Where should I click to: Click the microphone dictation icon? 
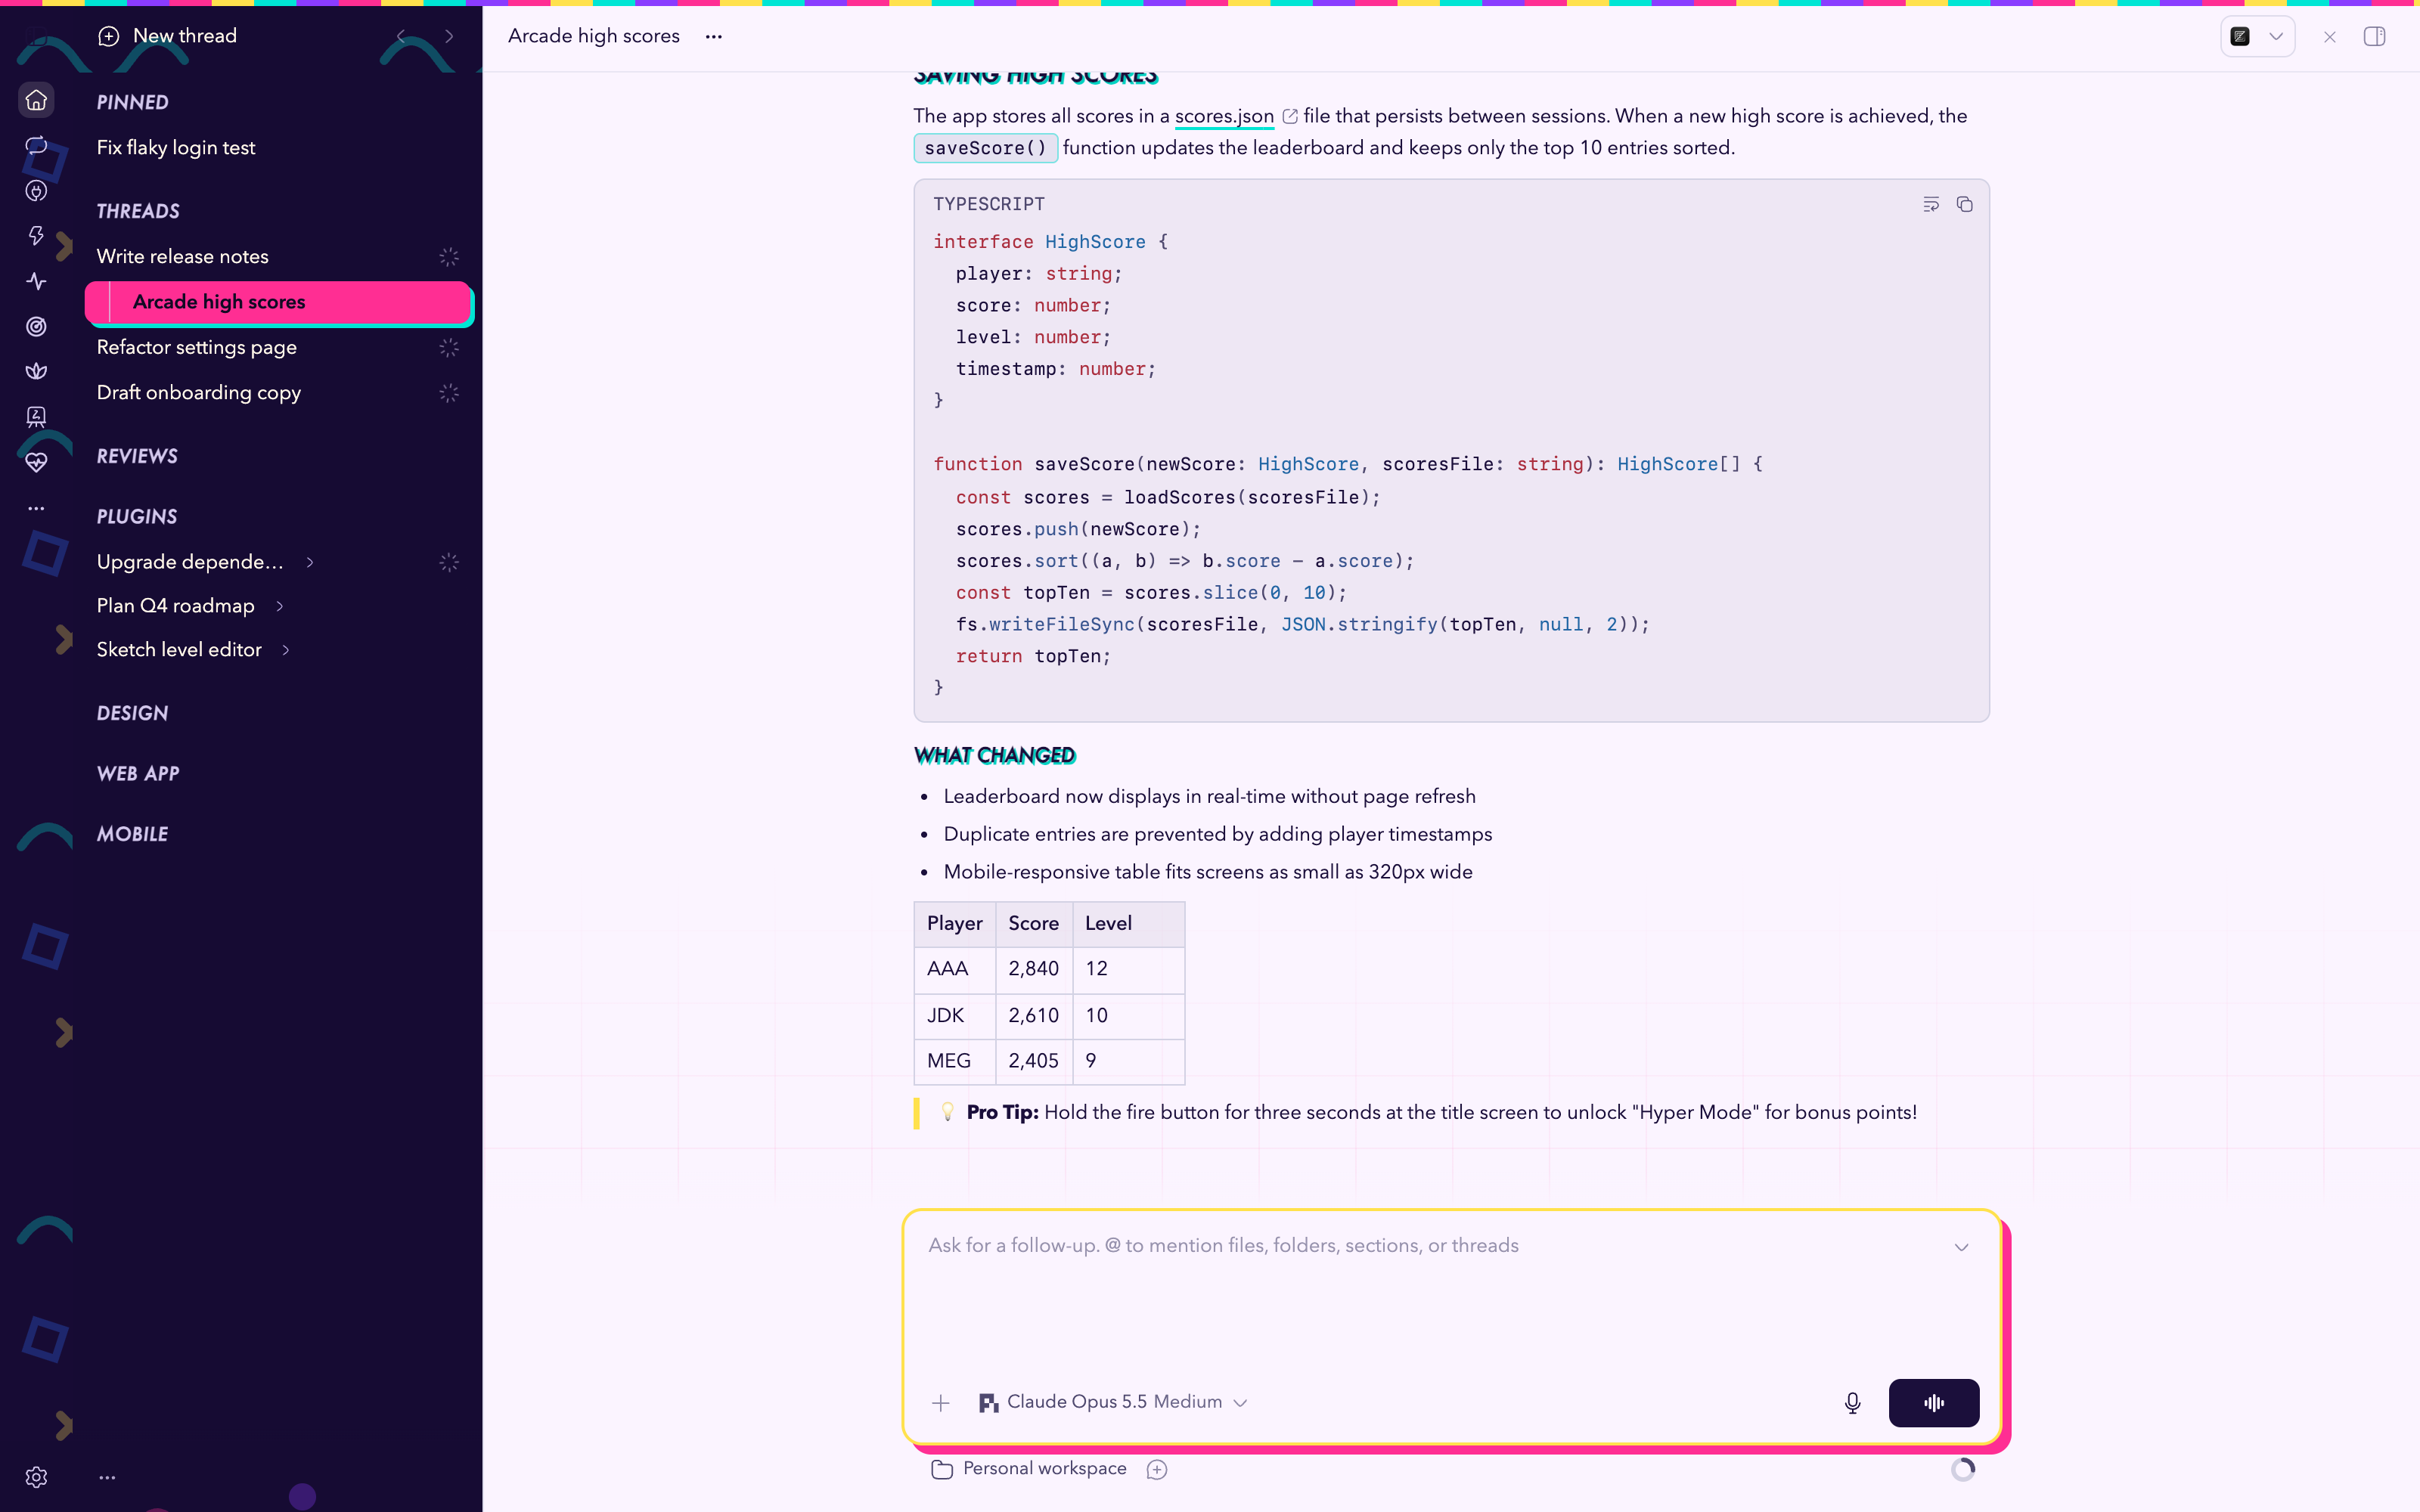pyautogui.click(x=1852, y=1402)
